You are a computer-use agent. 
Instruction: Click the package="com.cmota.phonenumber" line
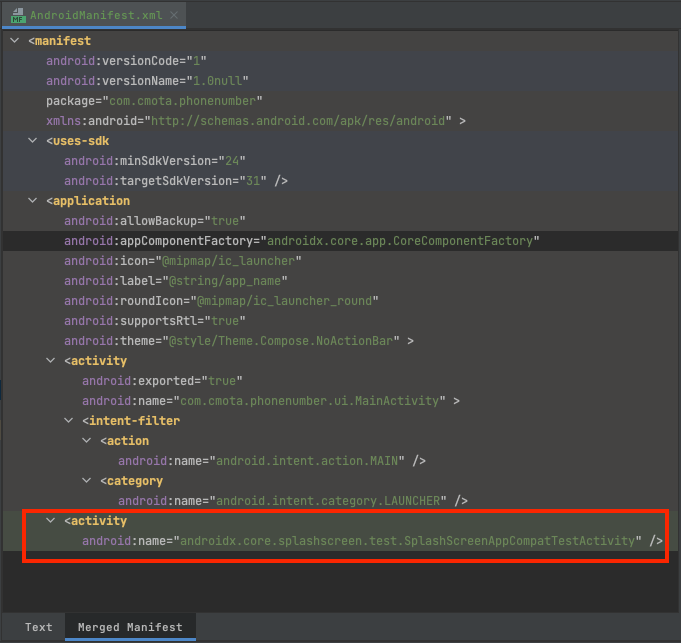point(154,101)
